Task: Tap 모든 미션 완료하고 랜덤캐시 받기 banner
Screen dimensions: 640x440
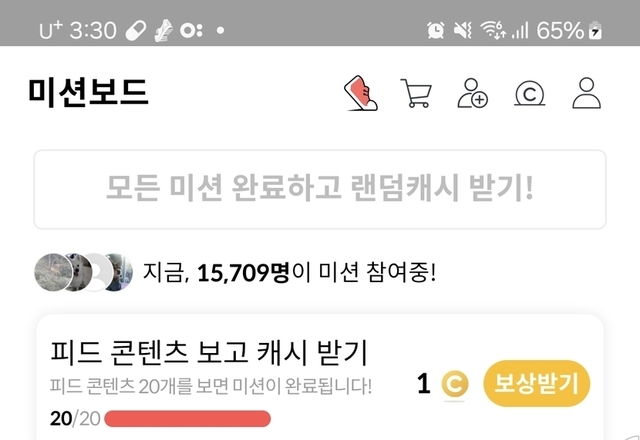Action: pyautogui.click(x=320, y=189)
